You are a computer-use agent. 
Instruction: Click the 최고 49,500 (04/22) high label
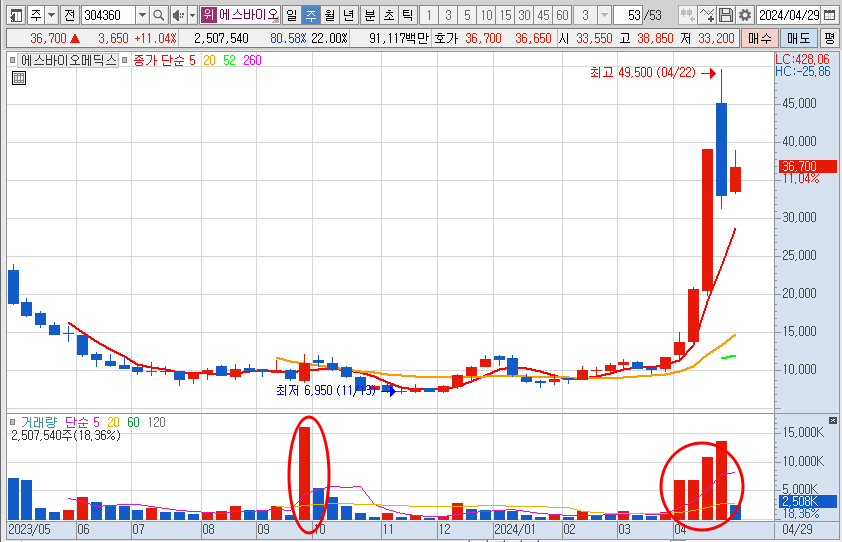(643, 73)
